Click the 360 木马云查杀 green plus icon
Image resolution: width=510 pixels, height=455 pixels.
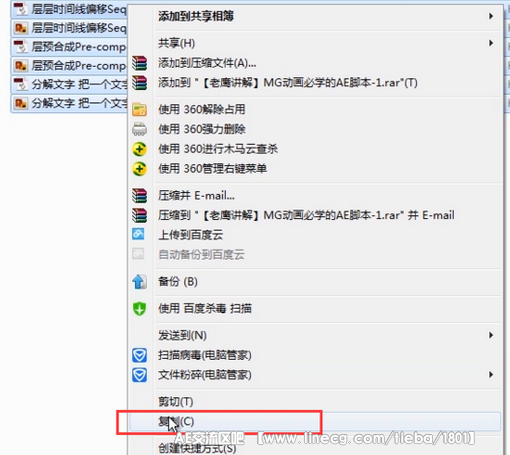139,149
